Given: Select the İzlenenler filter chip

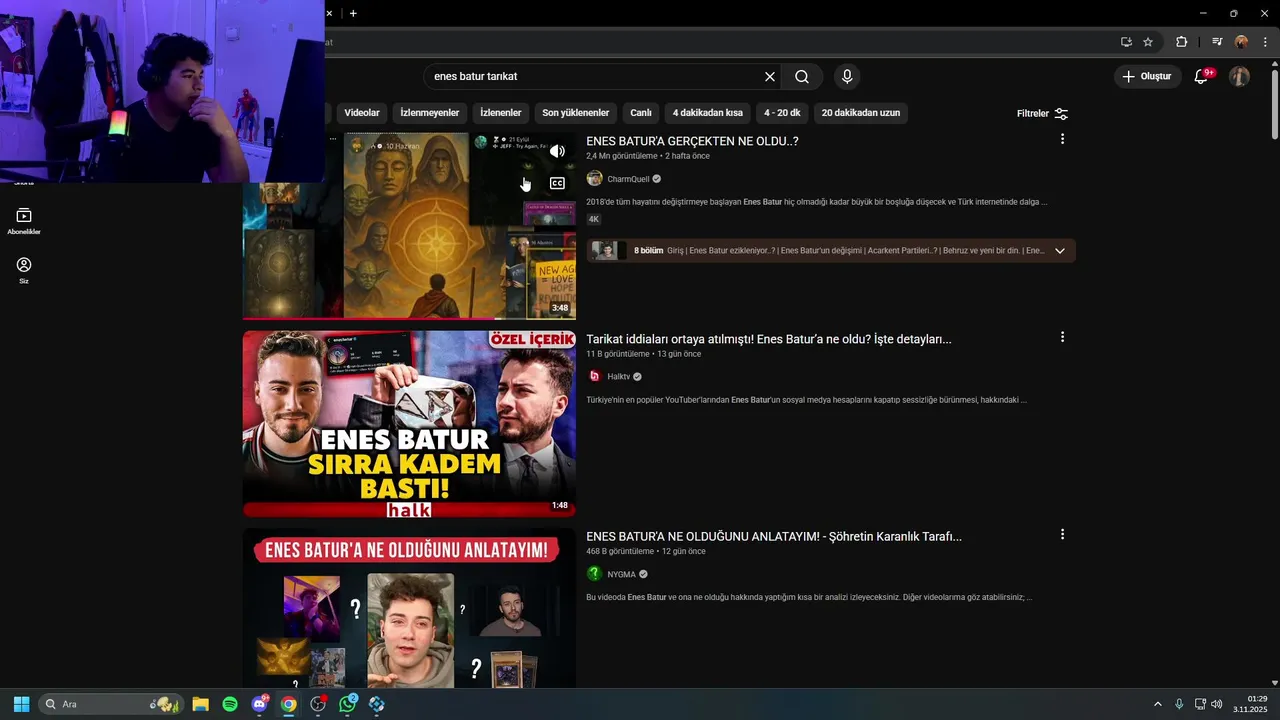Looking at the screenshot, I should point(500,113).
